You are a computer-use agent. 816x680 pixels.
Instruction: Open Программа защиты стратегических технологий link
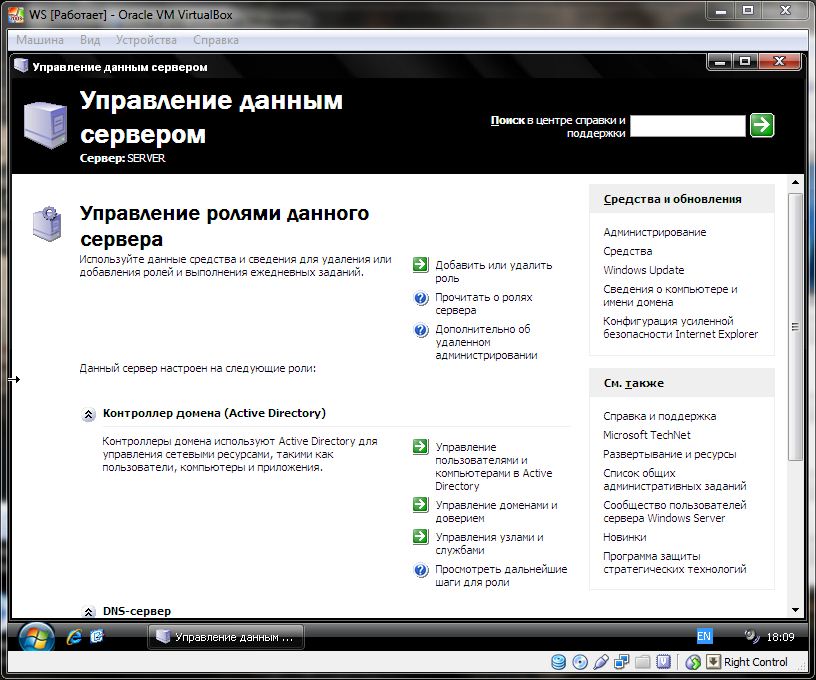click(674, 562)
